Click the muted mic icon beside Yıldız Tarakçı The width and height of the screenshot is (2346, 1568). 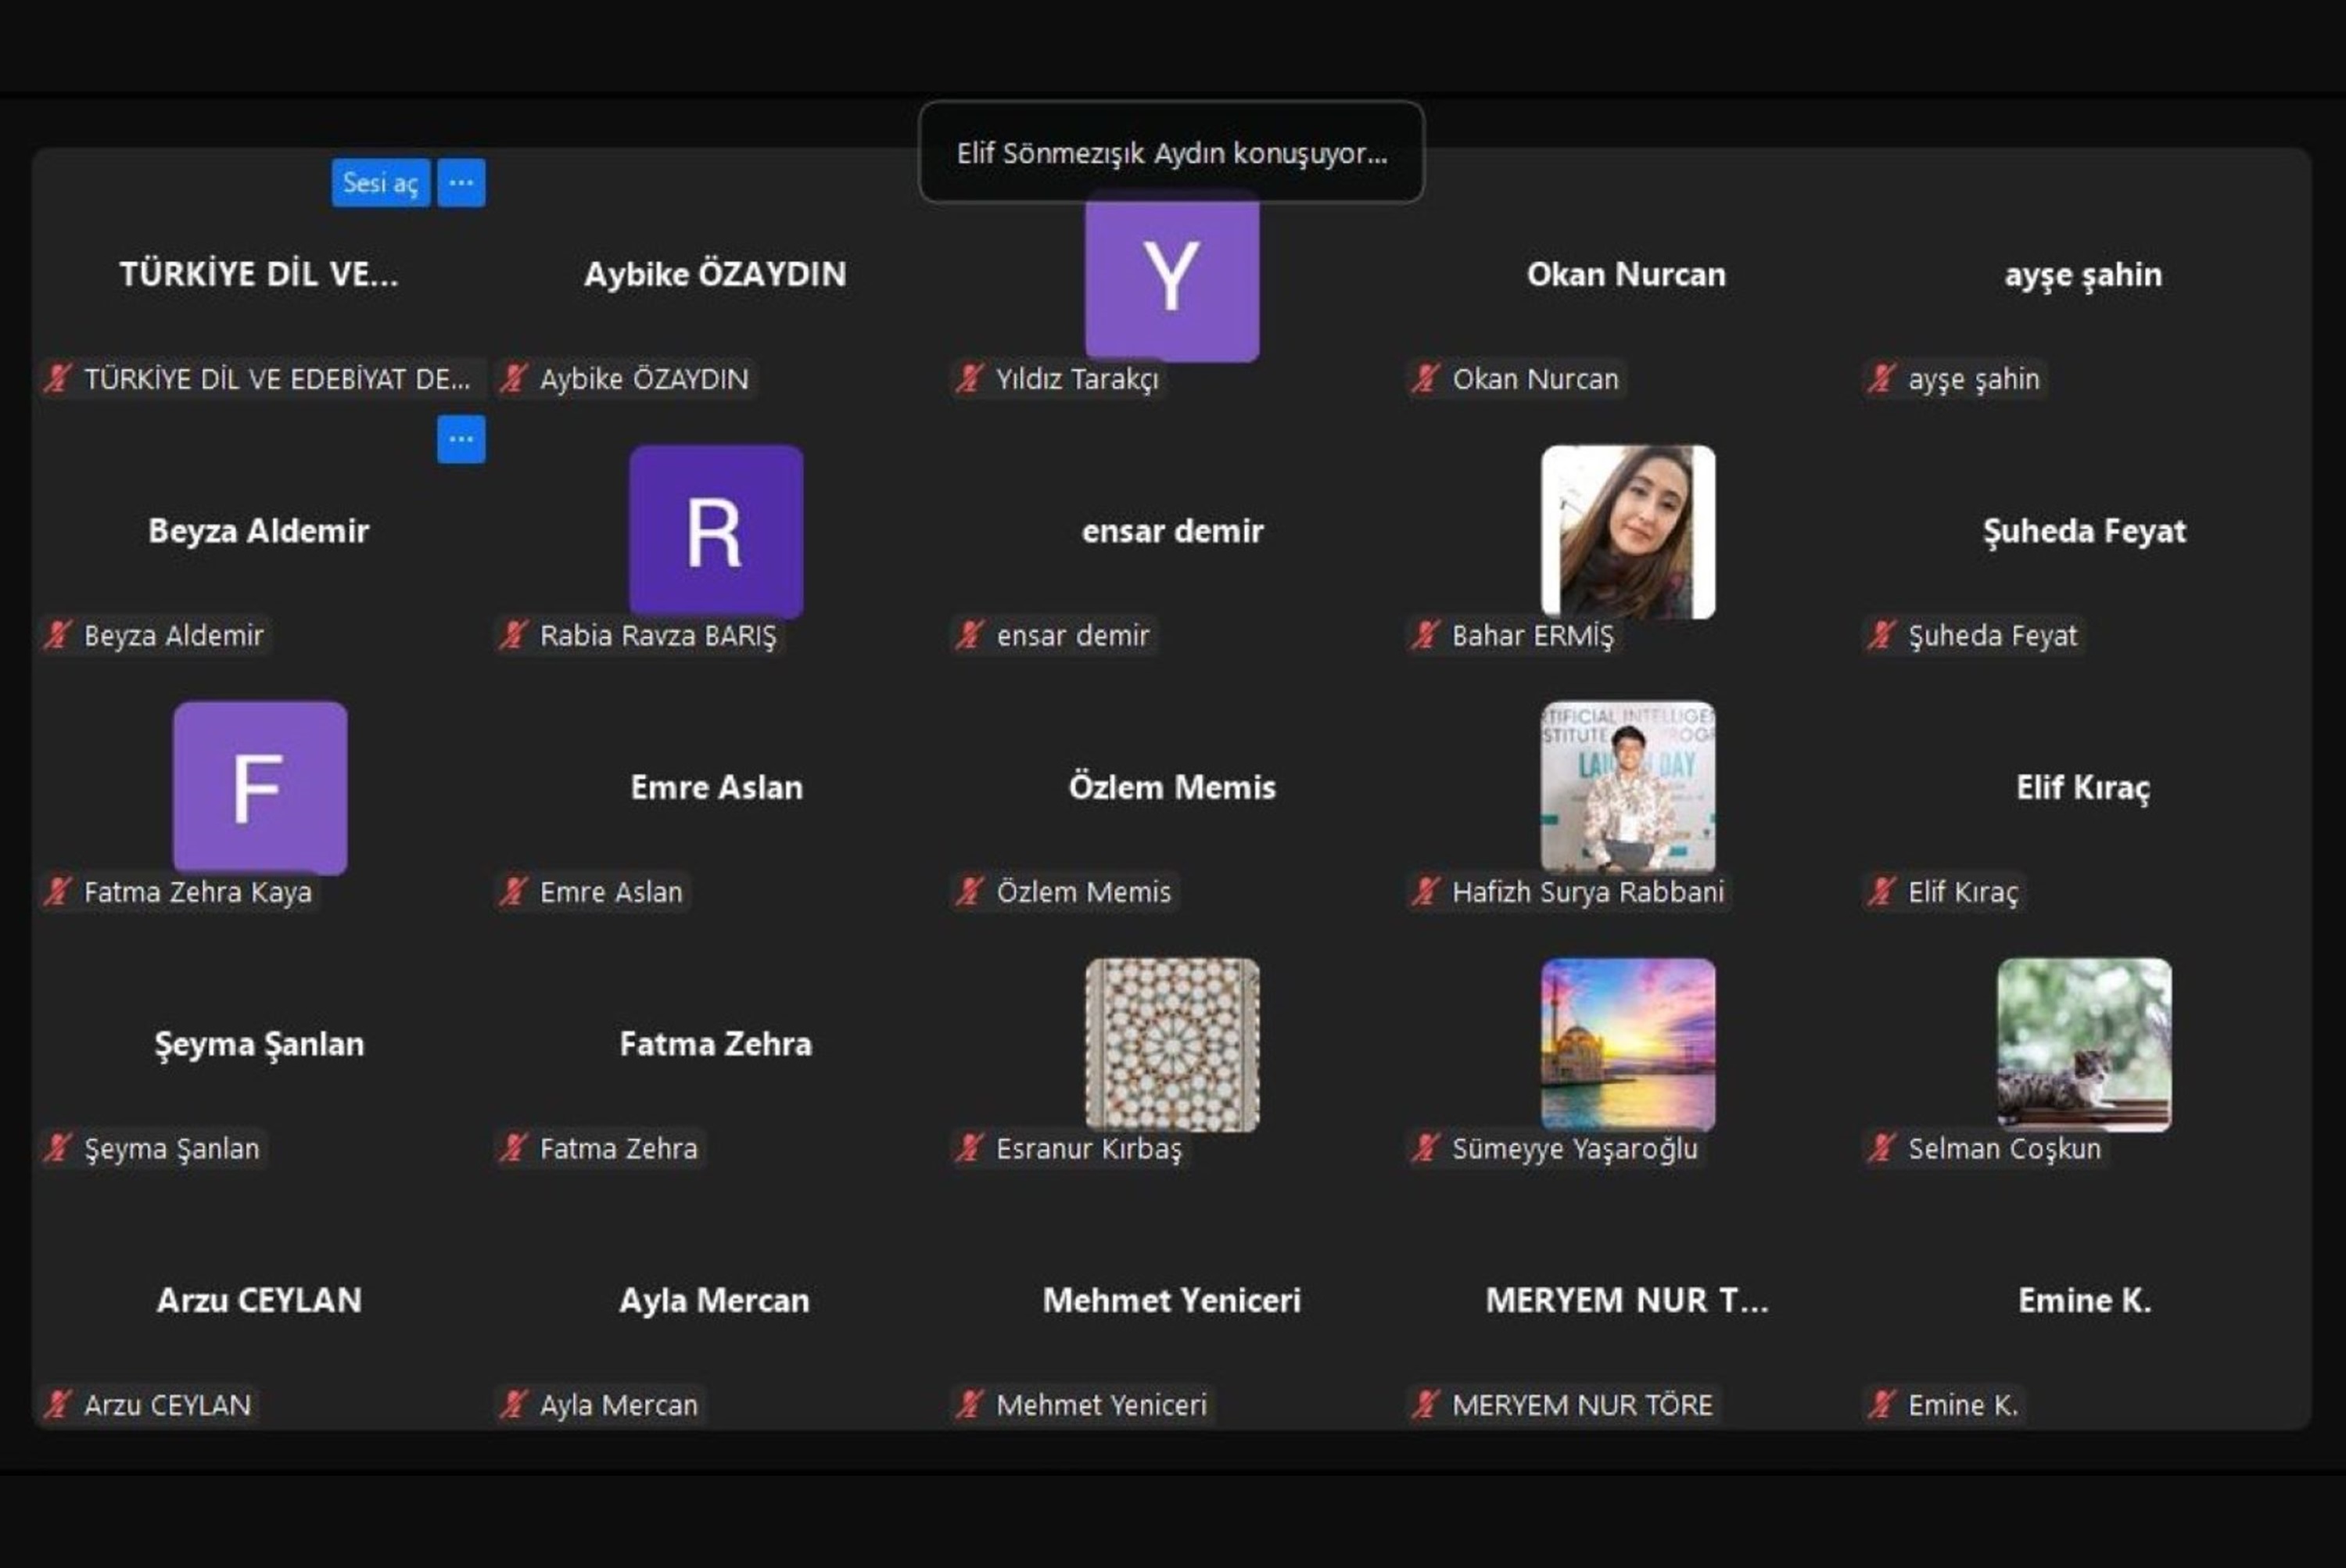970,378
